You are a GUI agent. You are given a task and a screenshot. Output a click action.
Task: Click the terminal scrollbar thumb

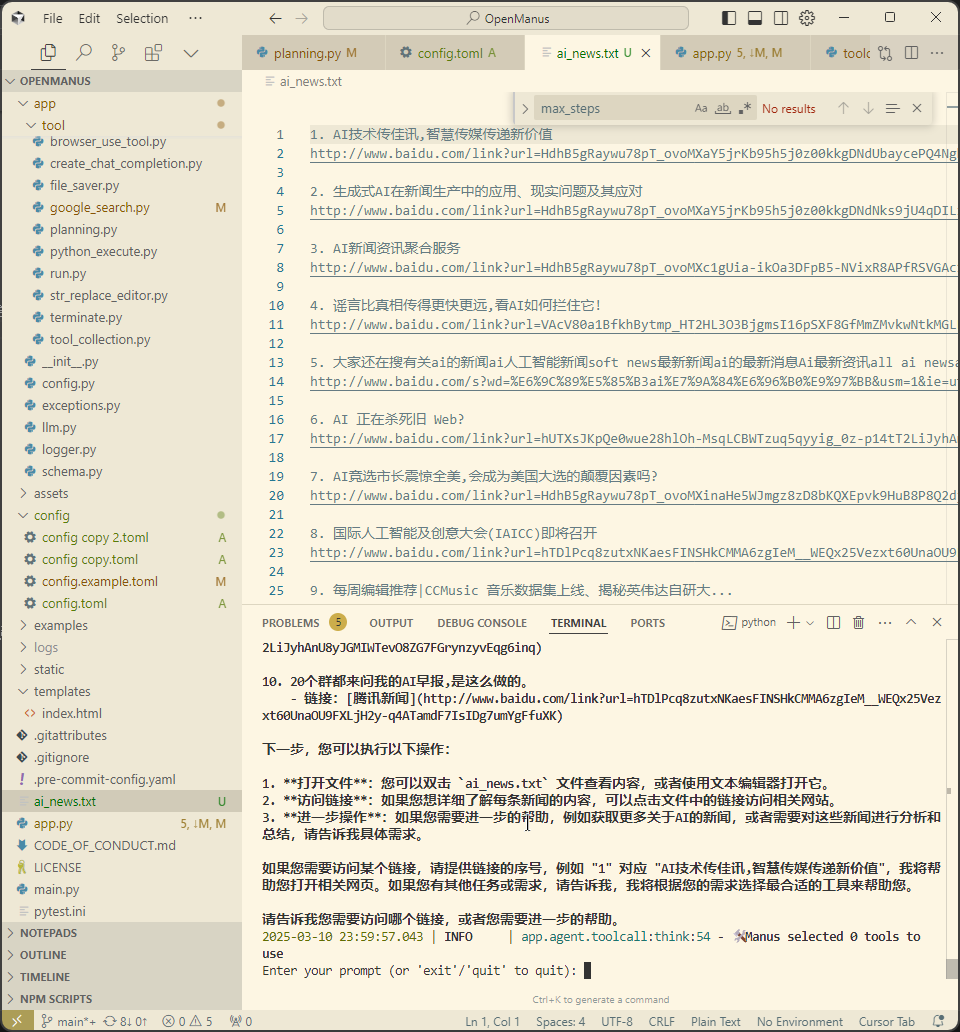click(x=950, y=968)
